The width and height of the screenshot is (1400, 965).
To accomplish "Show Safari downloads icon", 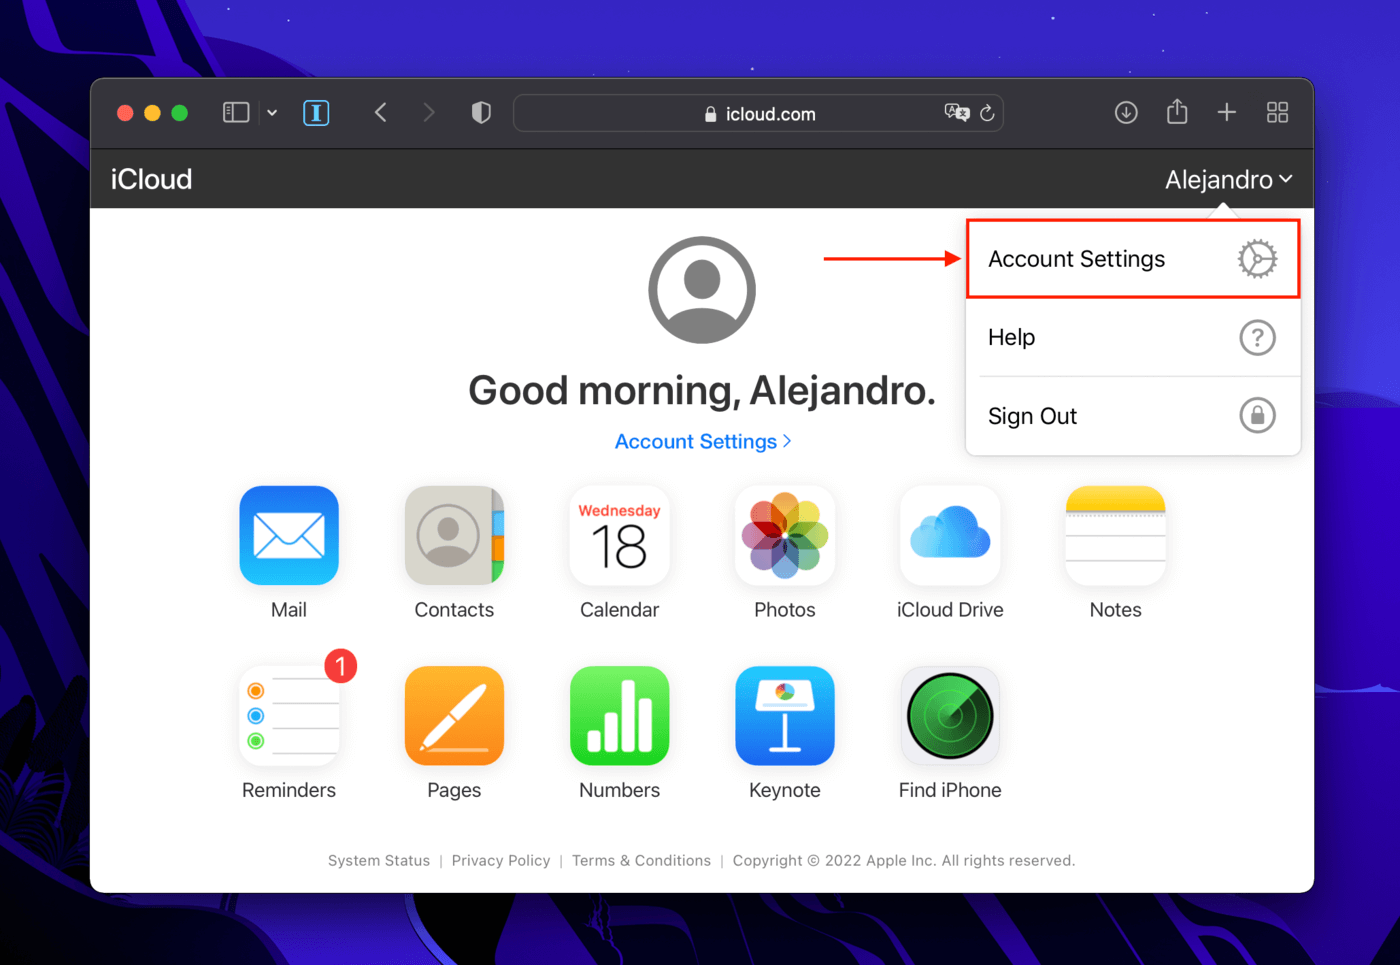I will [1126, 113].
